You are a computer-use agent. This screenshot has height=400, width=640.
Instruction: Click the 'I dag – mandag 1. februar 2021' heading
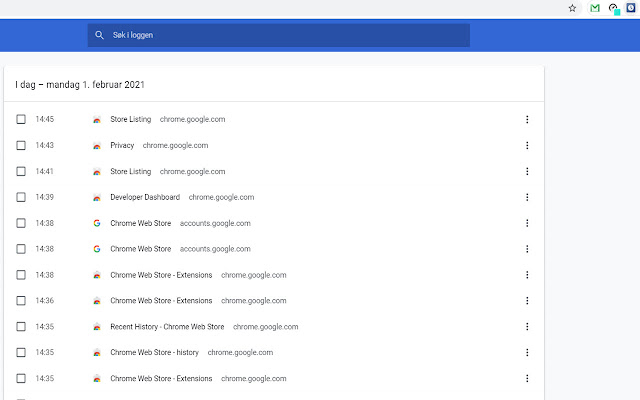(x=80, y=84)
